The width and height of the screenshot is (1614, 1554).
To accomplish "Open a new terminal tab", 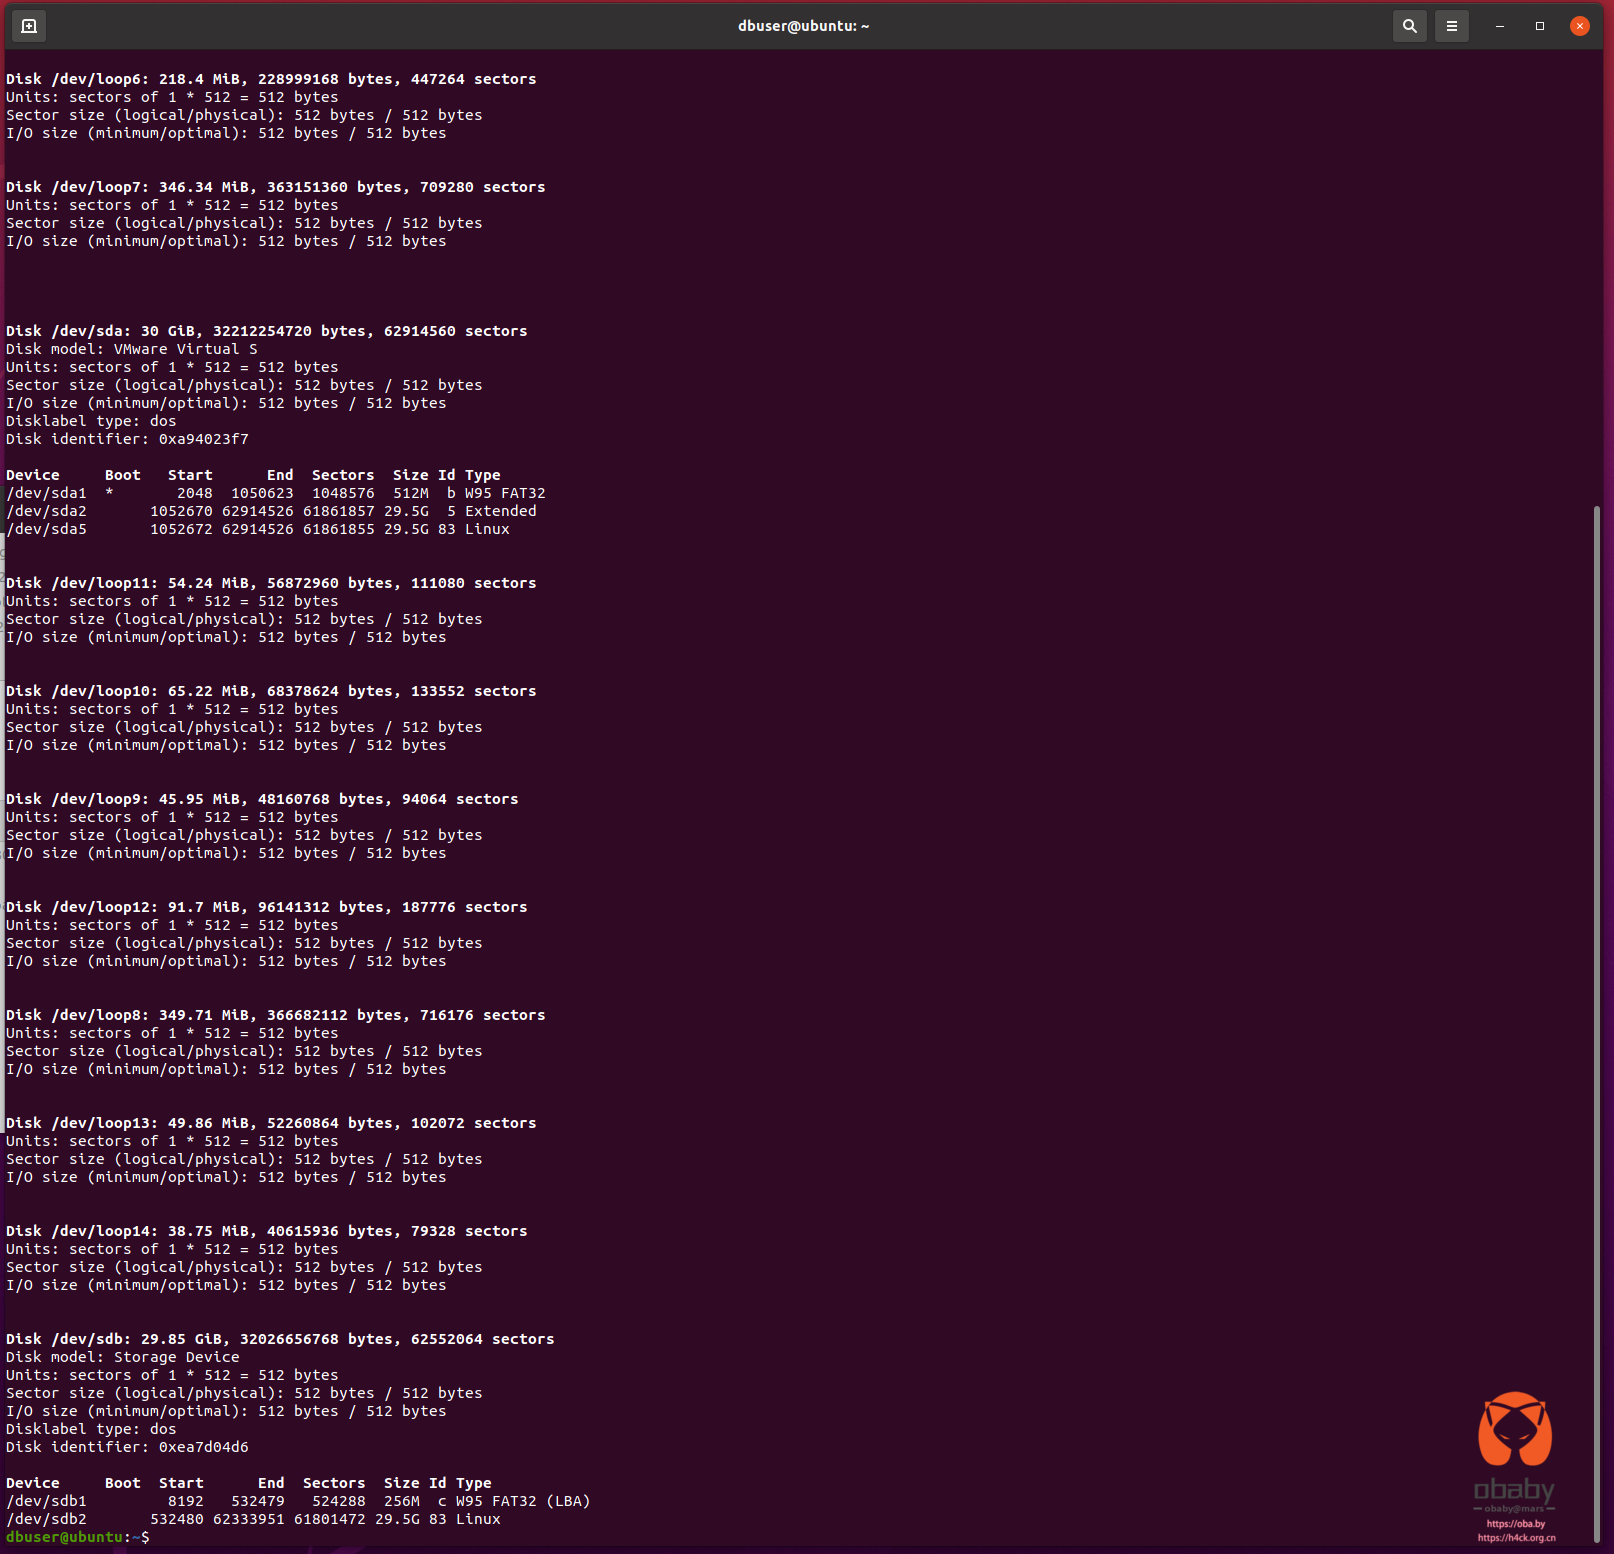I will click(29, 26).
